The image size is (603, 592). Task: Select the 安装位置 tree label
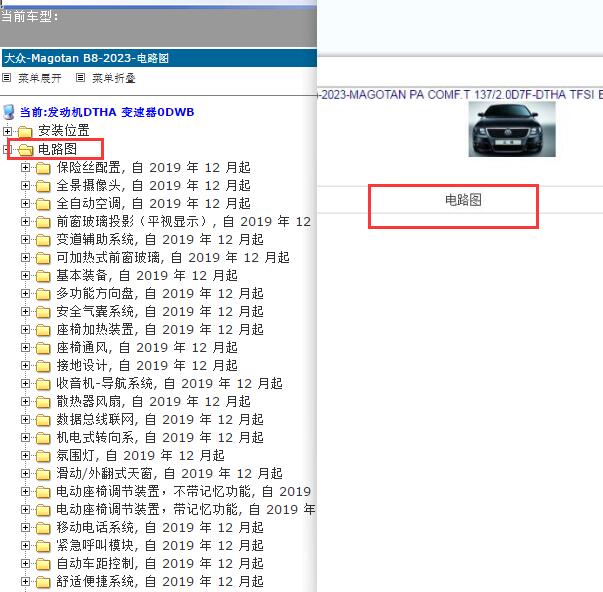[x=63, y=131]
